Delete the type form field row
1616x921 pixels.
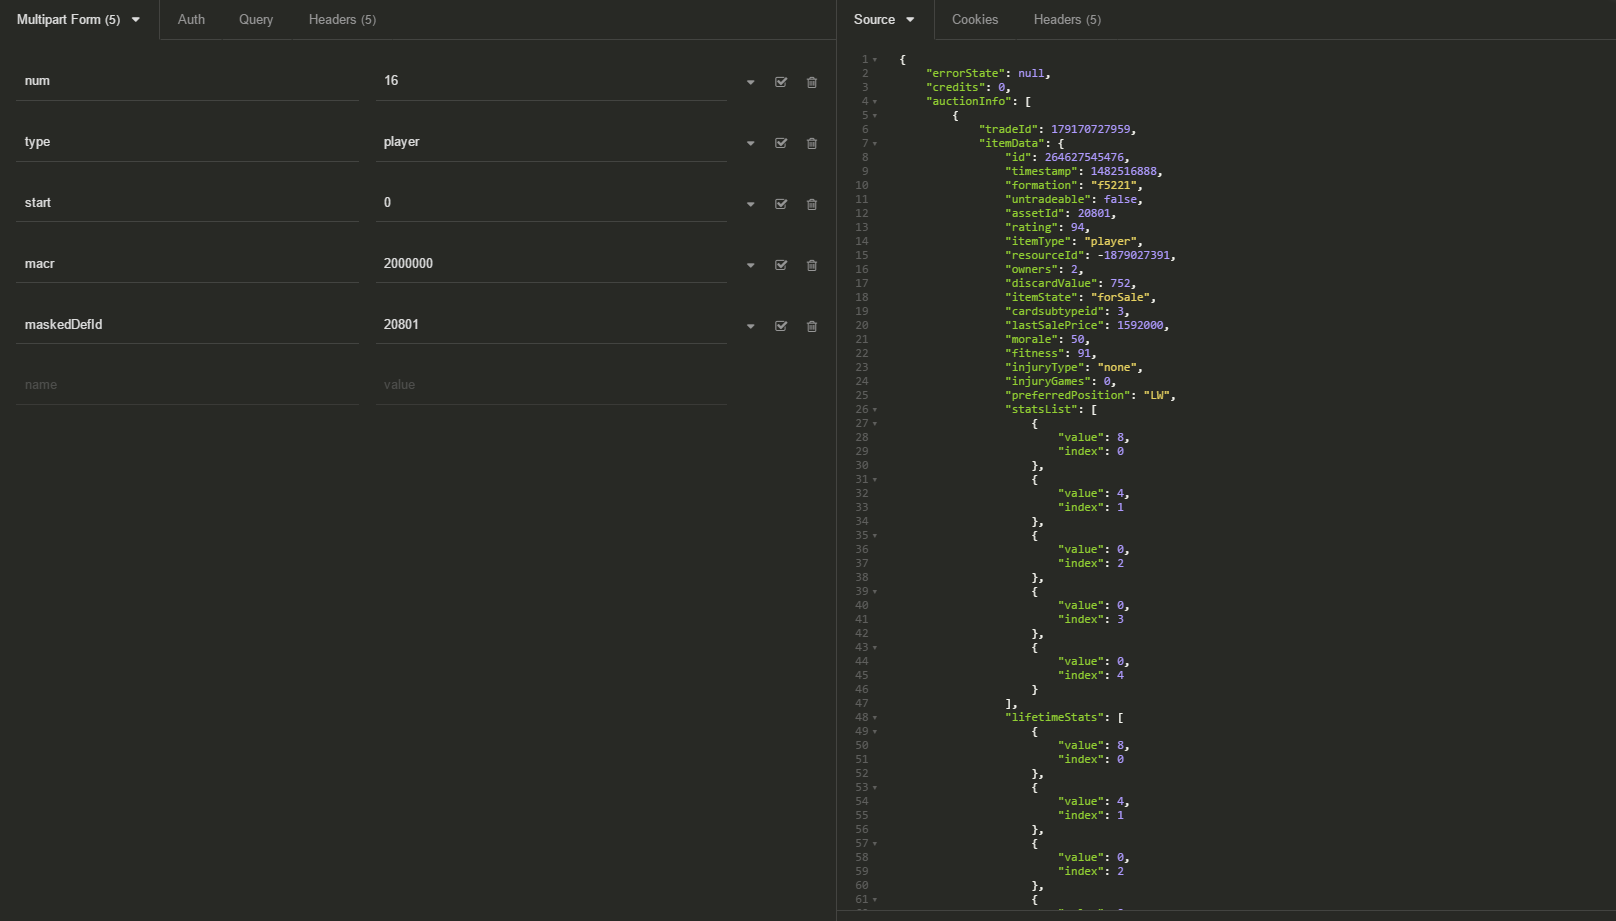coord(812,143)
